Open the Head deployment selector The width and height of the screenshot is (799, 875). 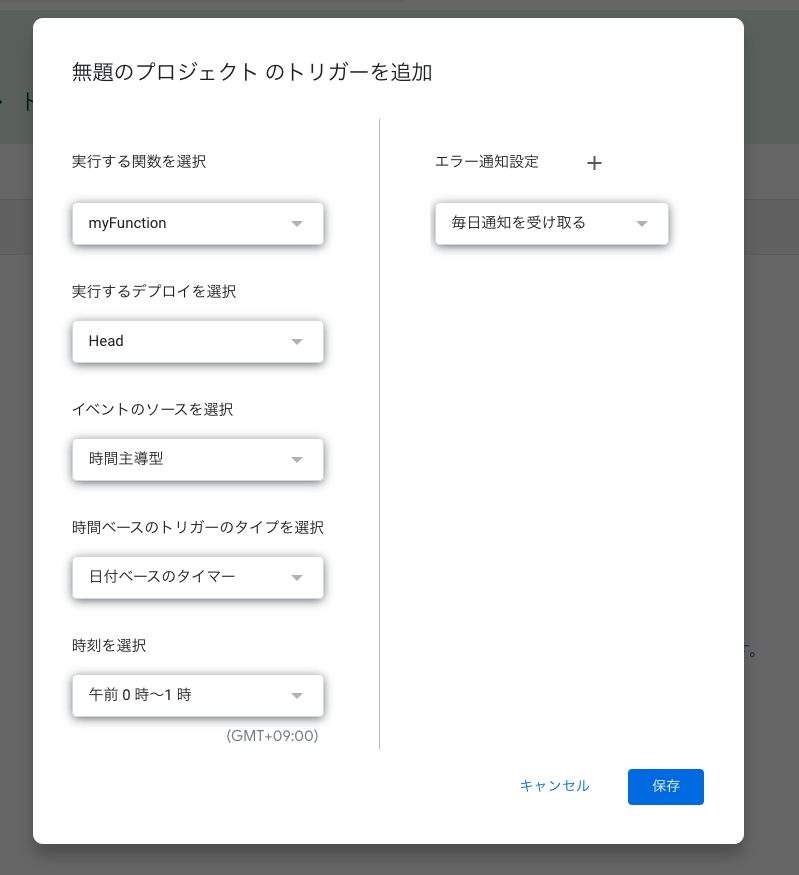point(197,341)
